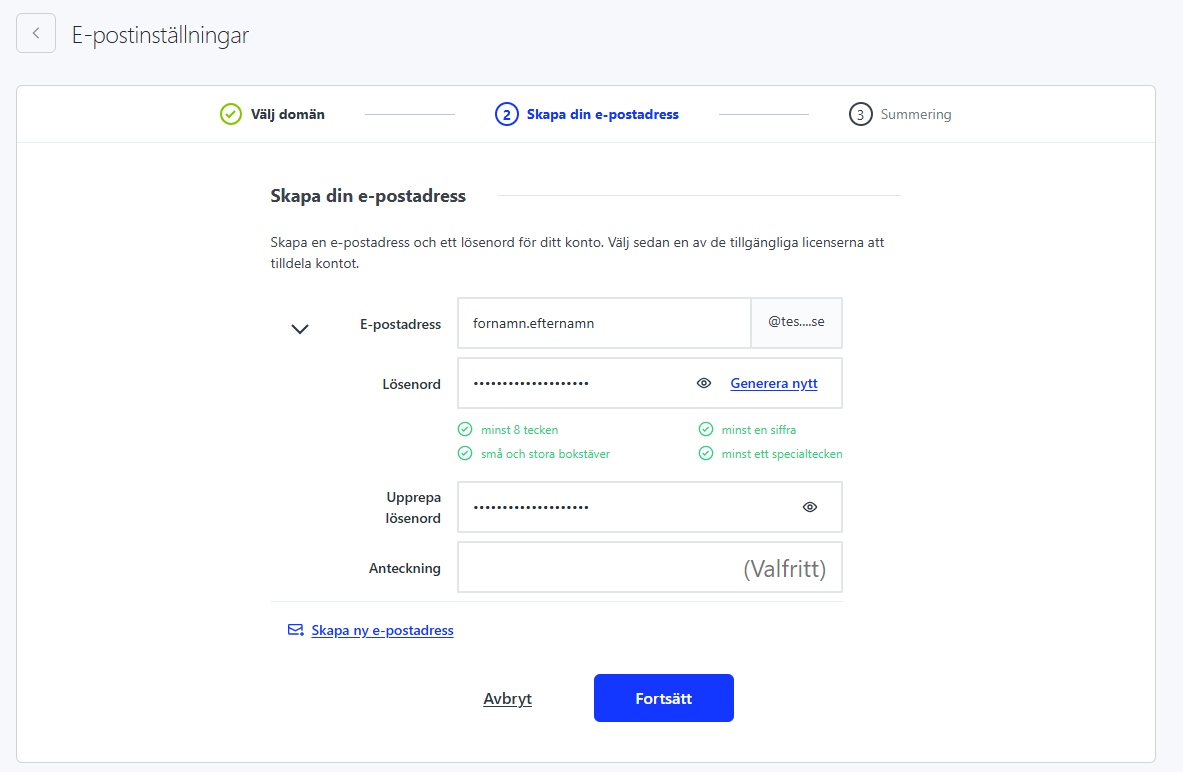Open the @tes....se domain selector
Screen dimensions: 1183x772
coord(796,323)
